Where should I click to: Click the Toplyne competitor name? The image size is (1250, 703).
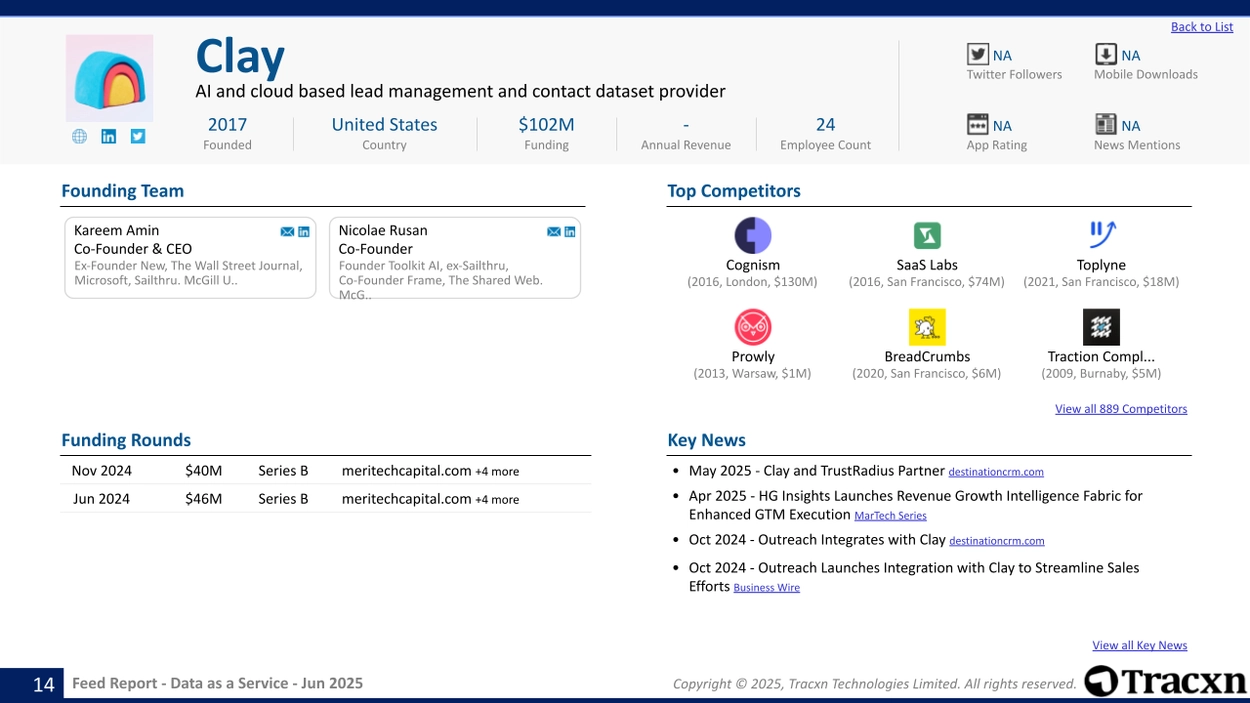coord(1101,265)
